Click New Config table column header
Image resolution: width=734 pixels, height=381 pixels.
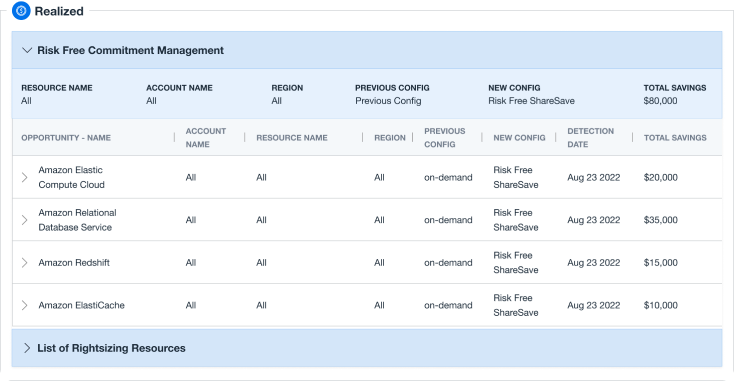coord(519,138)
